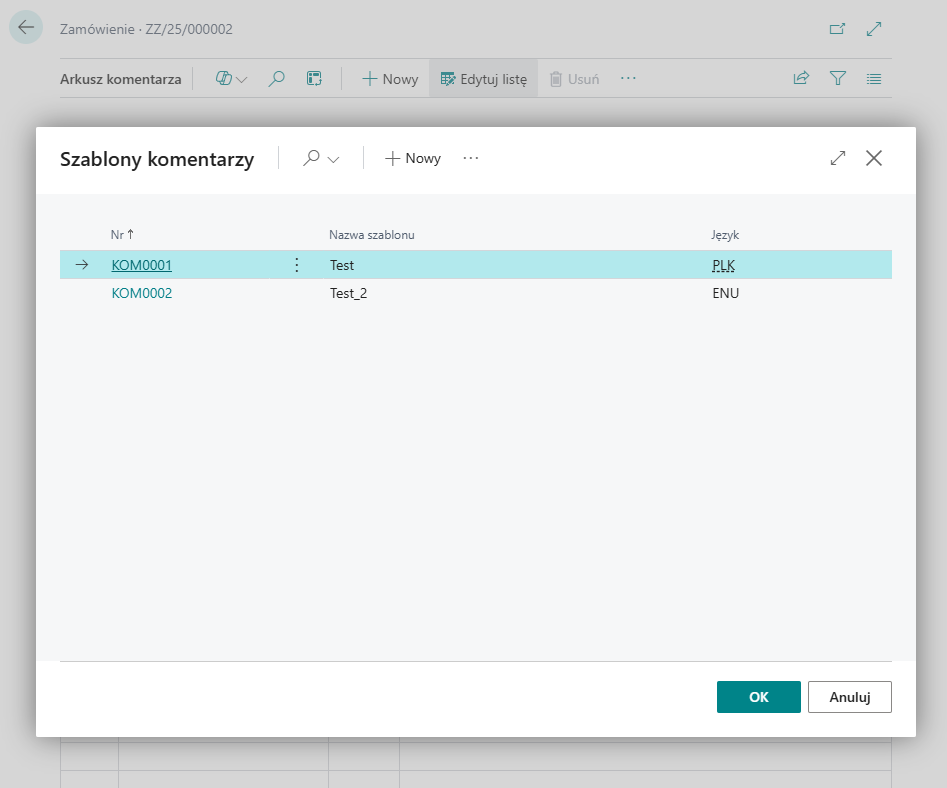Click the back arrow button

26,28
